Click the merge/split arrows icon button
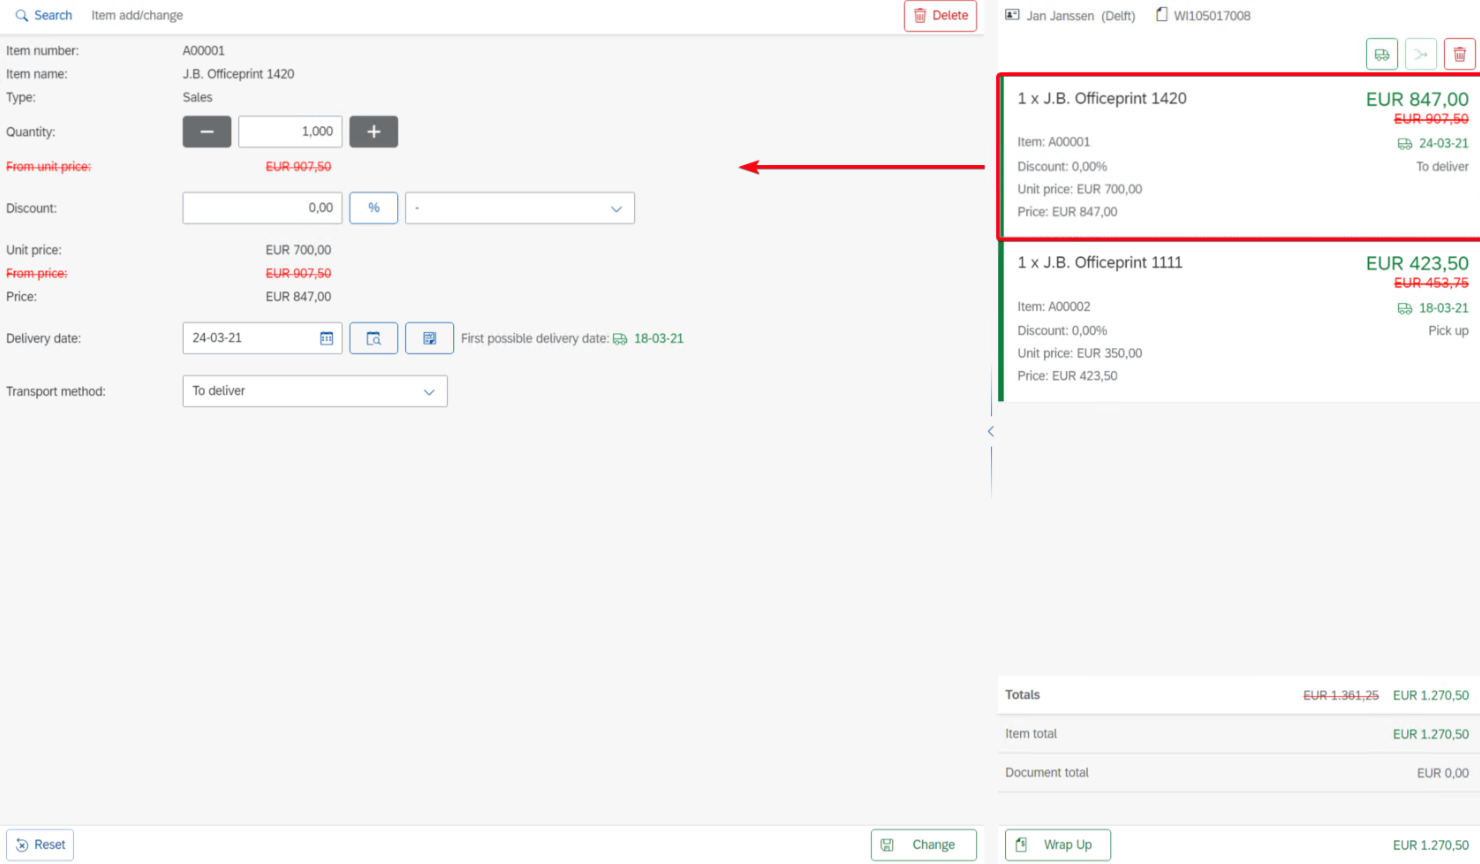 pyautogui.click(x=1420, y=54)
